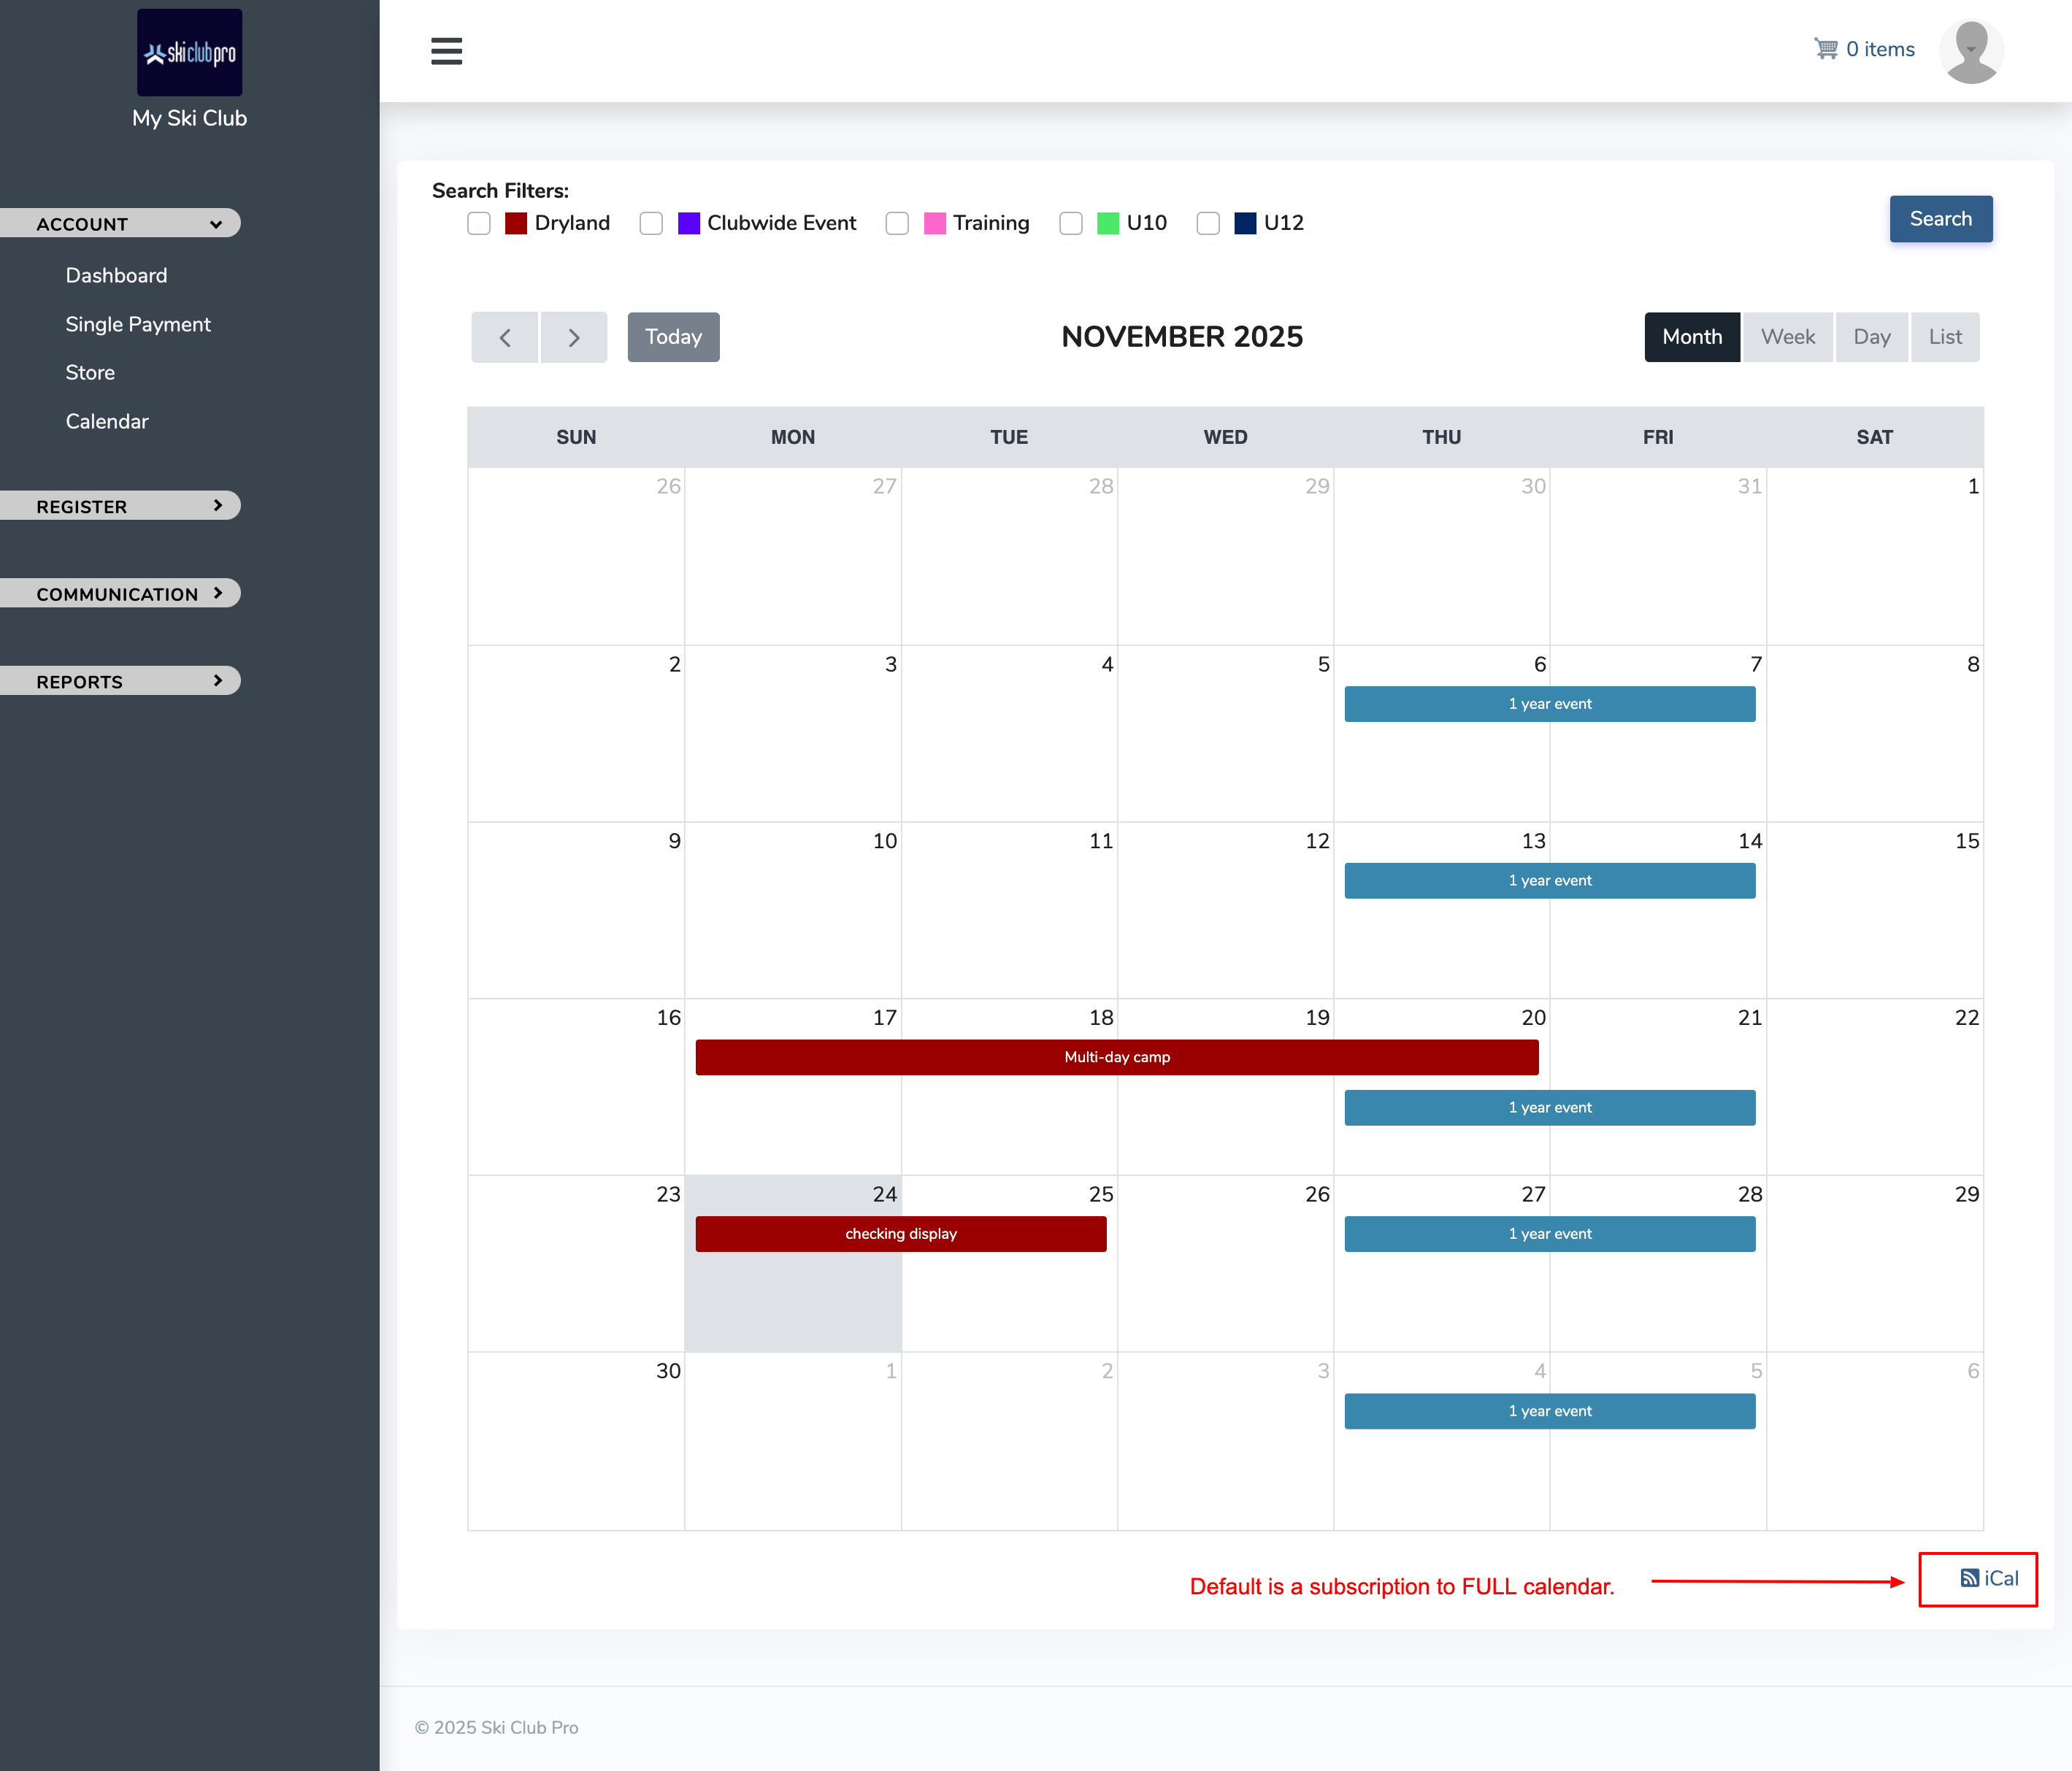The image size is (2072, 1771).
Task: Go to previous month arrow
Action: tap(505, 337)
